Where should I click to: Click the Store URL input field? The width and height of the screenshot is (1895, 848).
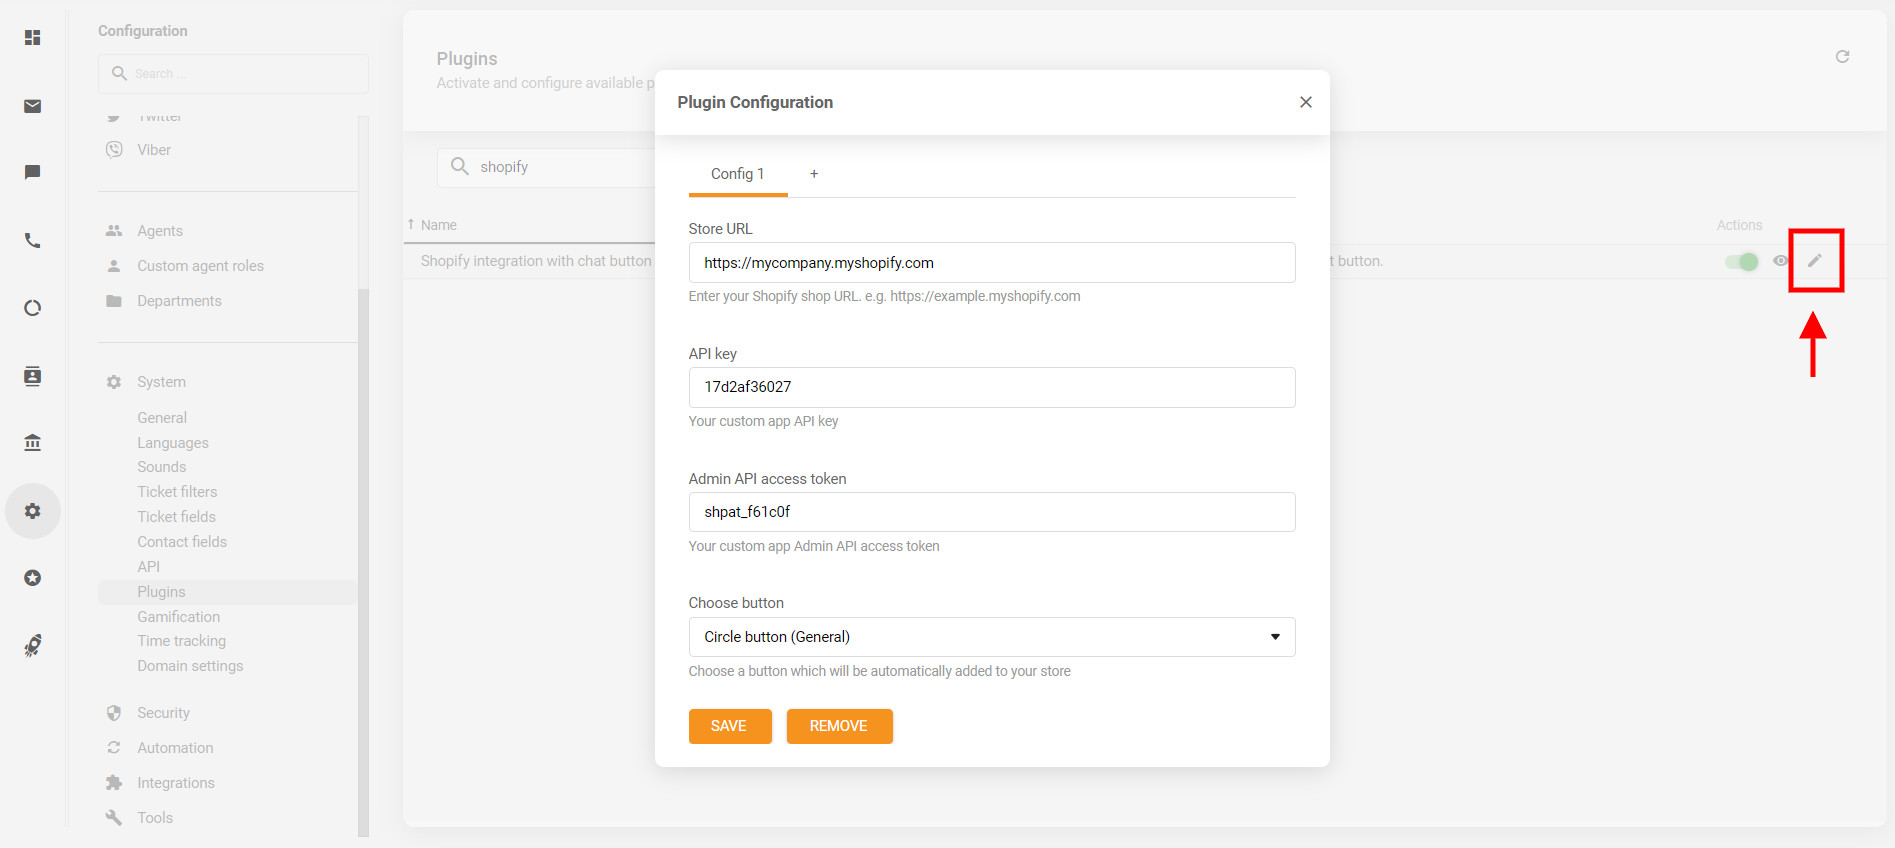[x=991, y=263]
